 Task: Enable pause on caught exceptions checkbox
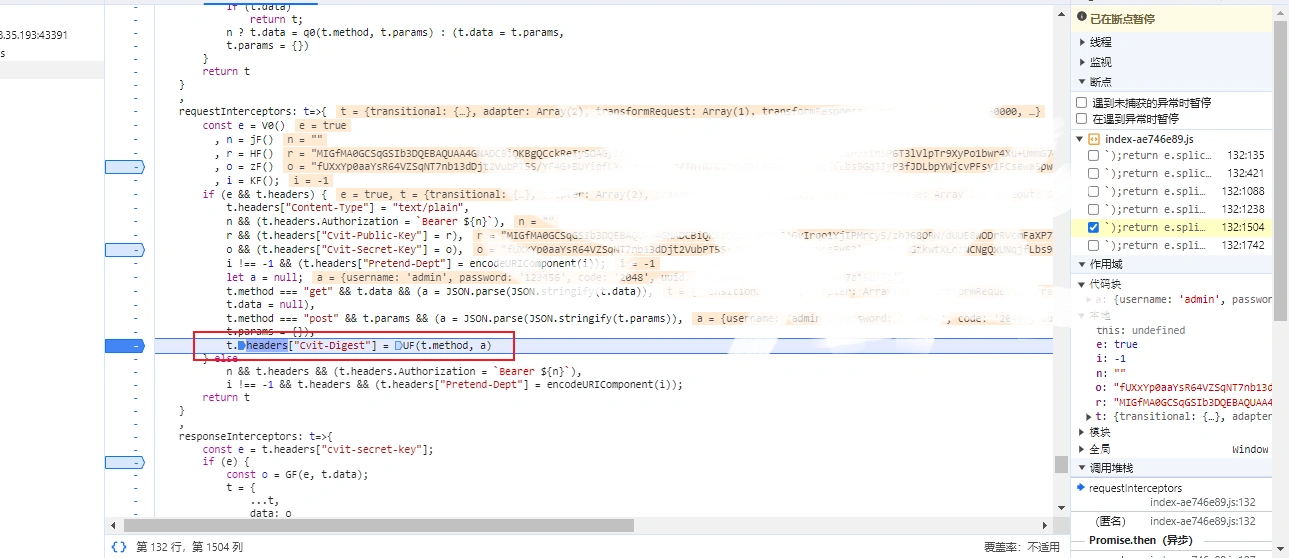click(1081, 119)
